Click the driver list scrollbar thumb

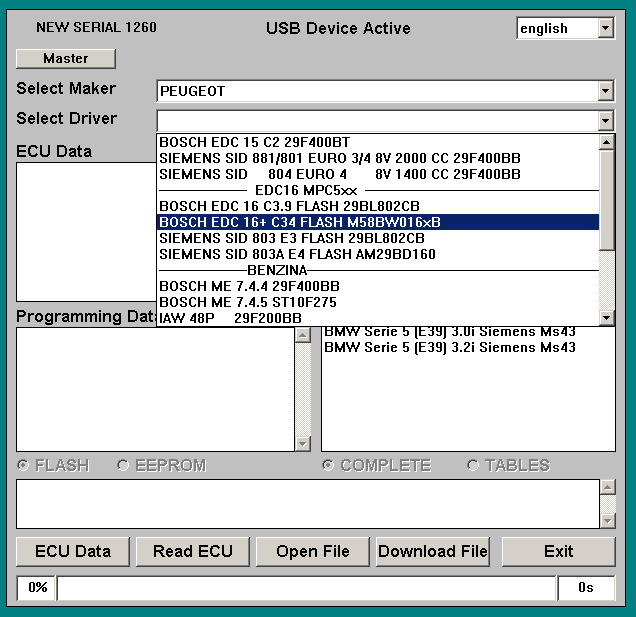pos(607,200)
